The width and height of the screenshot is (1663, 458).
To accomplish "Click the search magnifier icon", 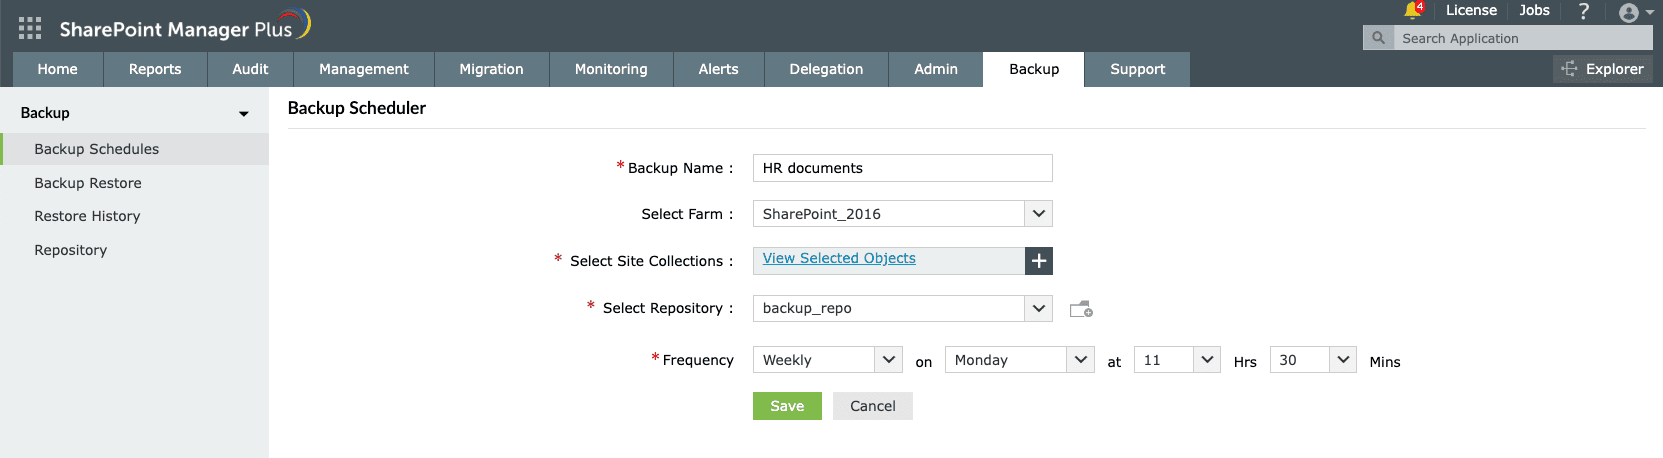I will [x=1378, y=38].
